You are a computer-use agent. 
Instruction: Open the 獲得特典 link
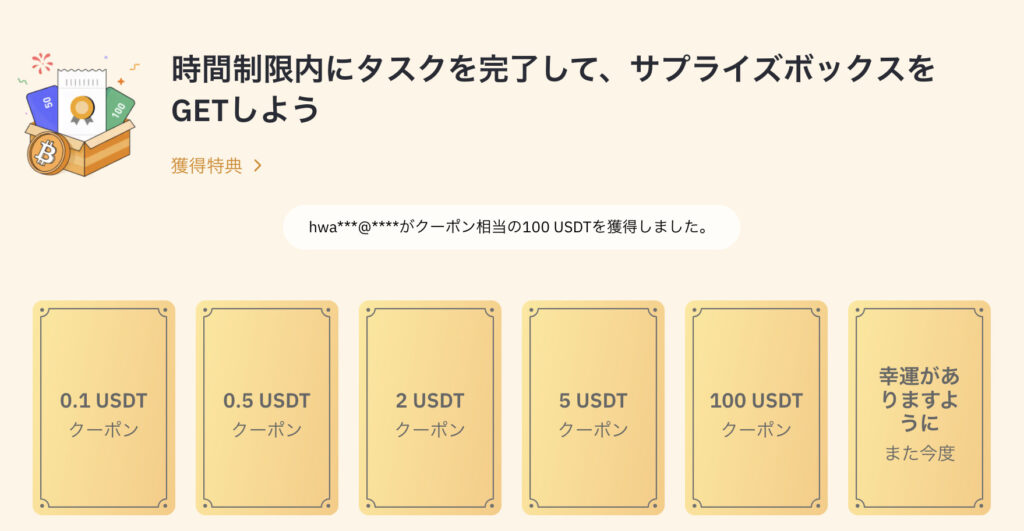206,166
